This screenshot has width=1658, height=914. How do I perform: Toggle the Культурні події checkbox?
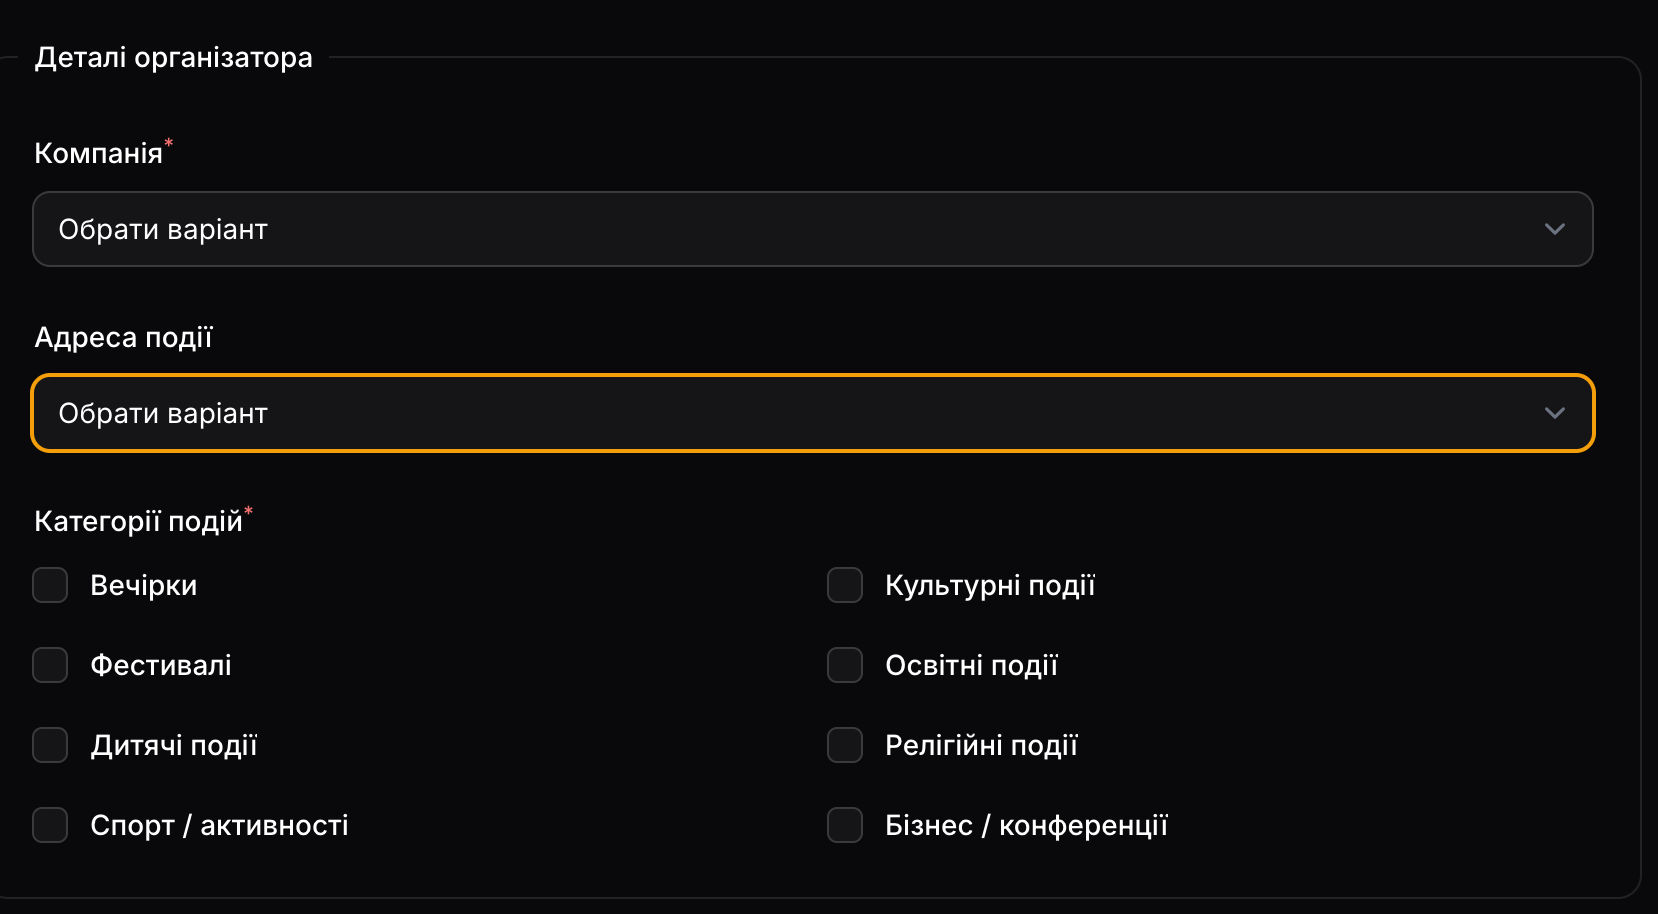[845, 585]
